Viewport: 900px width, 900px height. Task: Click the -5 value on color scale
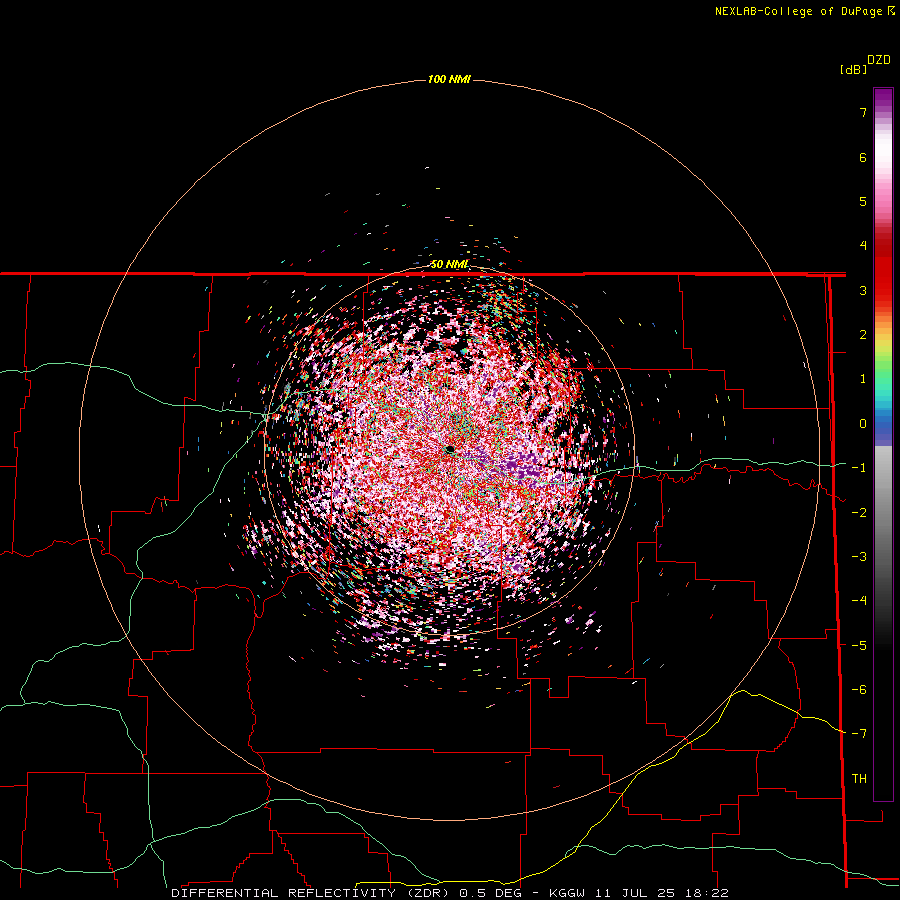click(859, 646)
